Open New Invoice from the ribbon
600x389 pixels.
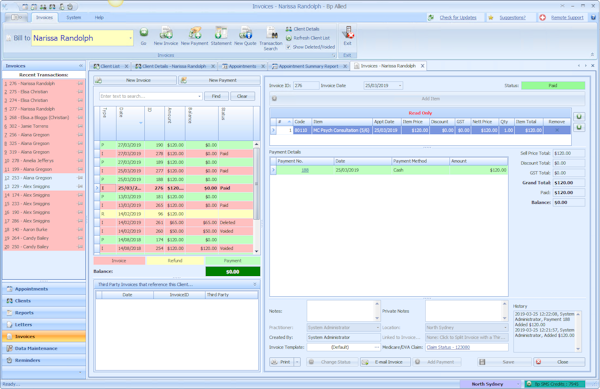pyautogui.click(x=166, y=36)
